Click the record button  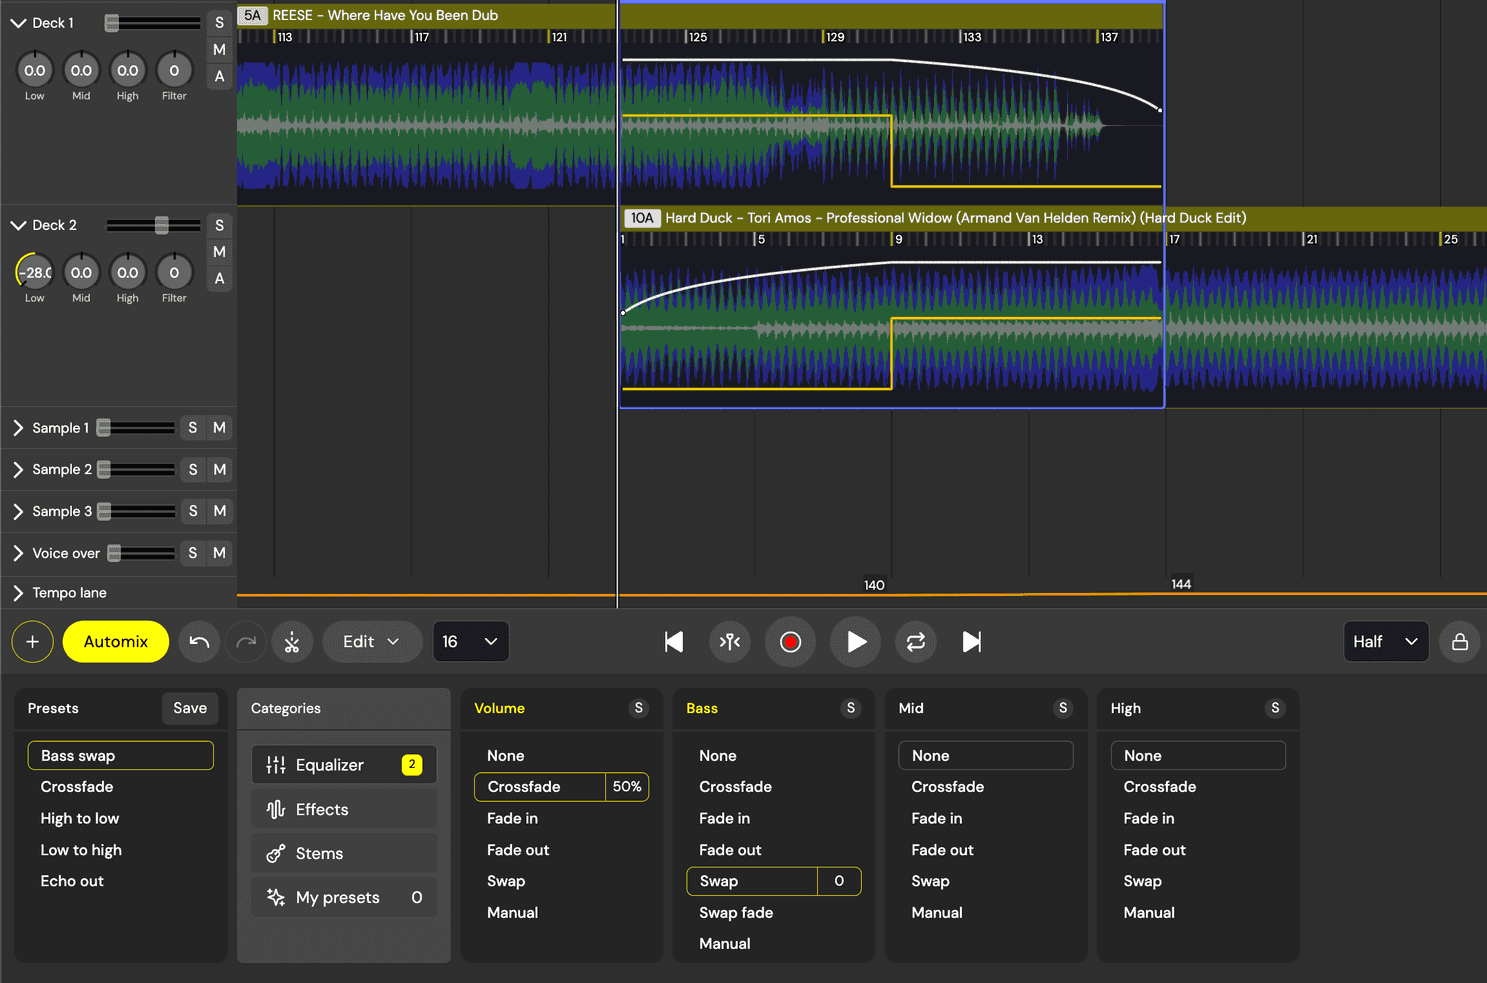click(790, 642)
